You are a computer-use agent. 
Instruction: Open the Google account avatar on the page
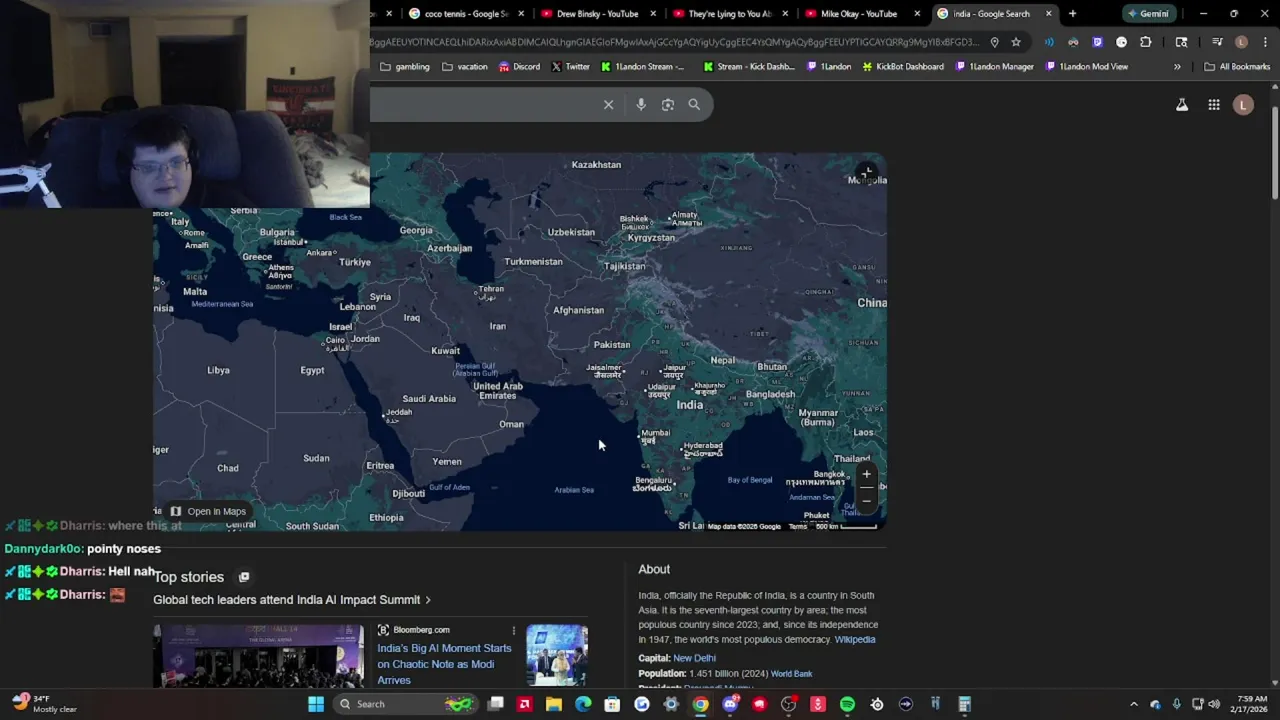tap(1243, 105)
